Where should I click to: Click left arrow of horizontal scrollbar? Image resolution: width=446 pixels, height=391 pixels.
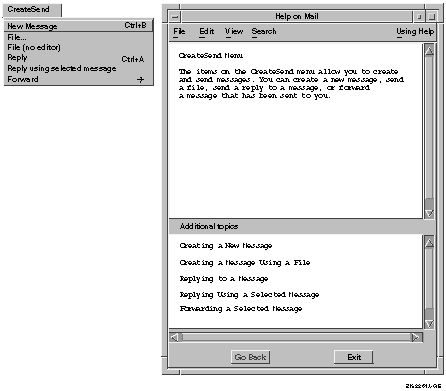(174, 337)
